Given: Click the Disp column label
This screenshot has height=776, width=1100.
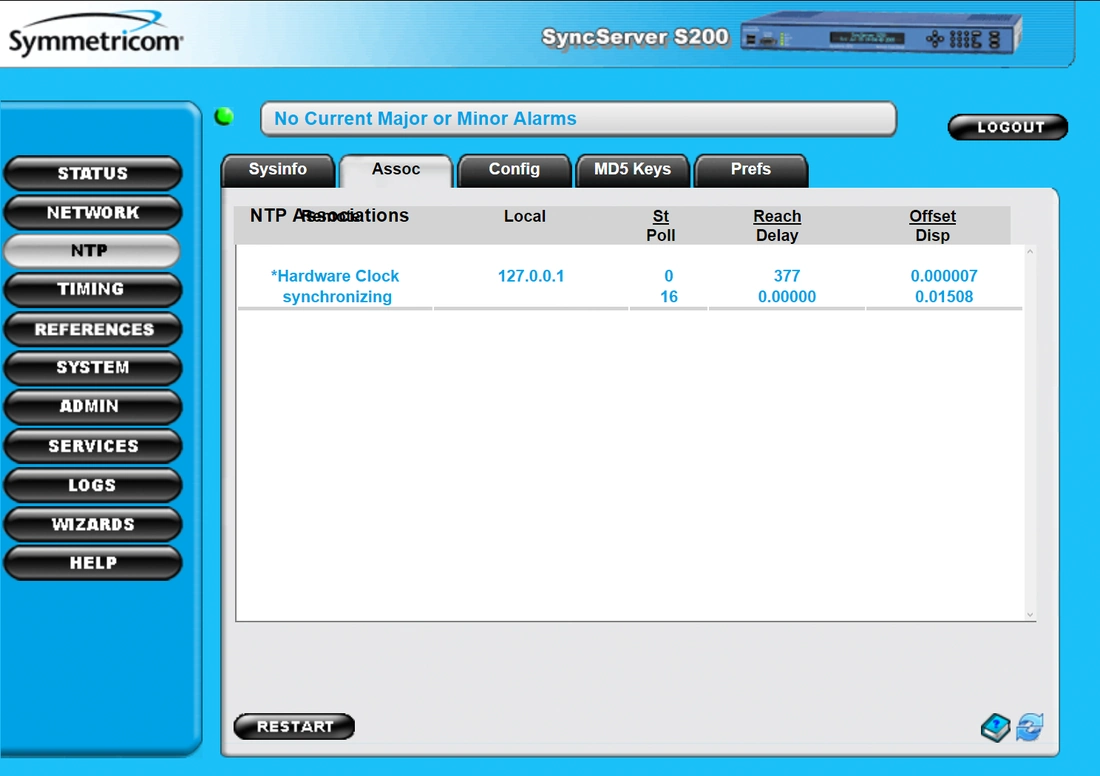Looking at the screenshot, I should coord(932,235).
